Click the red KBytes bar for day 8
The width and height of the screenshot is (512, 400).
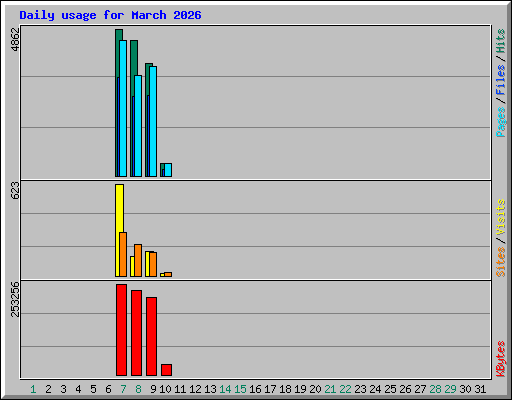pos(136,333)
